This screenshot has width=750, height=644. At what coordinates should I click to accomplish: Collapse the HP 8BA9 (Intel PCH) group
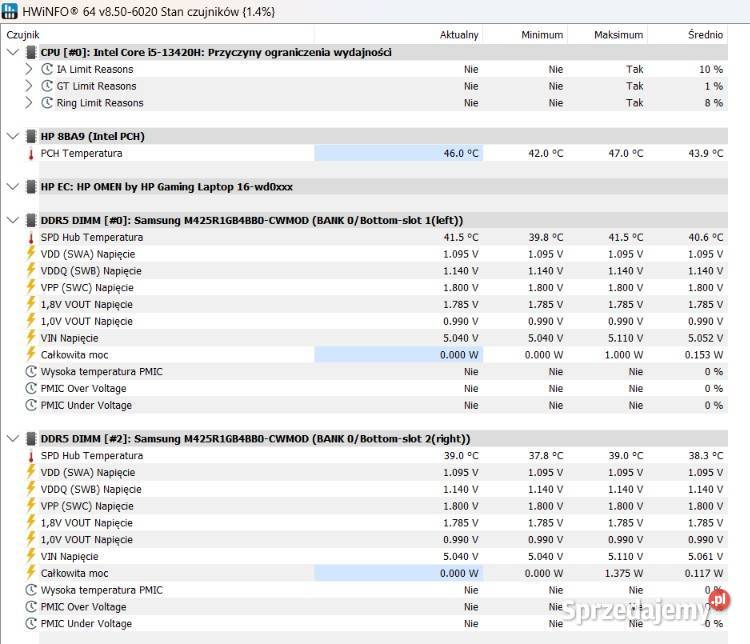pyautogui.click(x=13, y=136)
